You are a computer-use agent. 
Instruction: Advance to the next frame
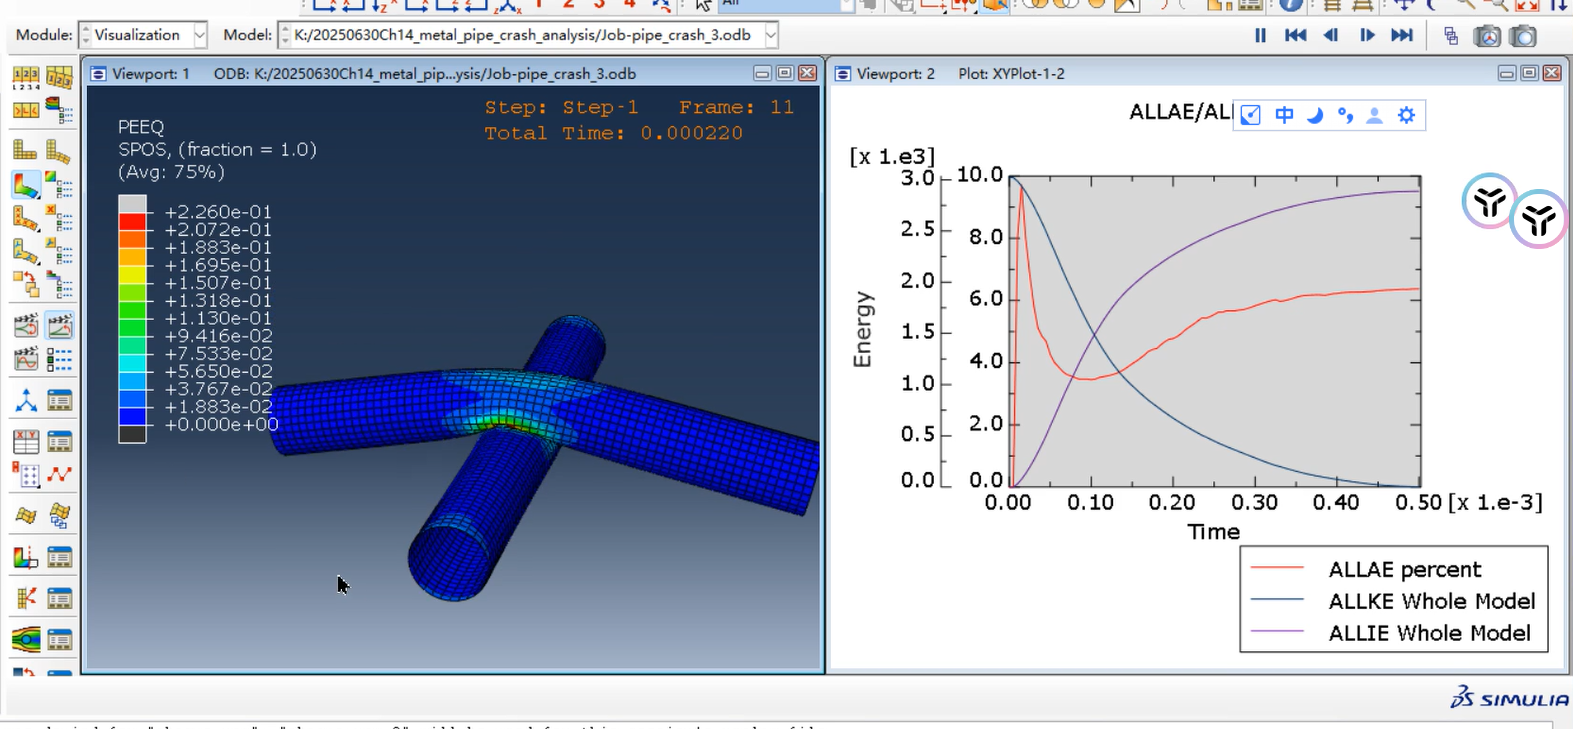pos(1367,35)
